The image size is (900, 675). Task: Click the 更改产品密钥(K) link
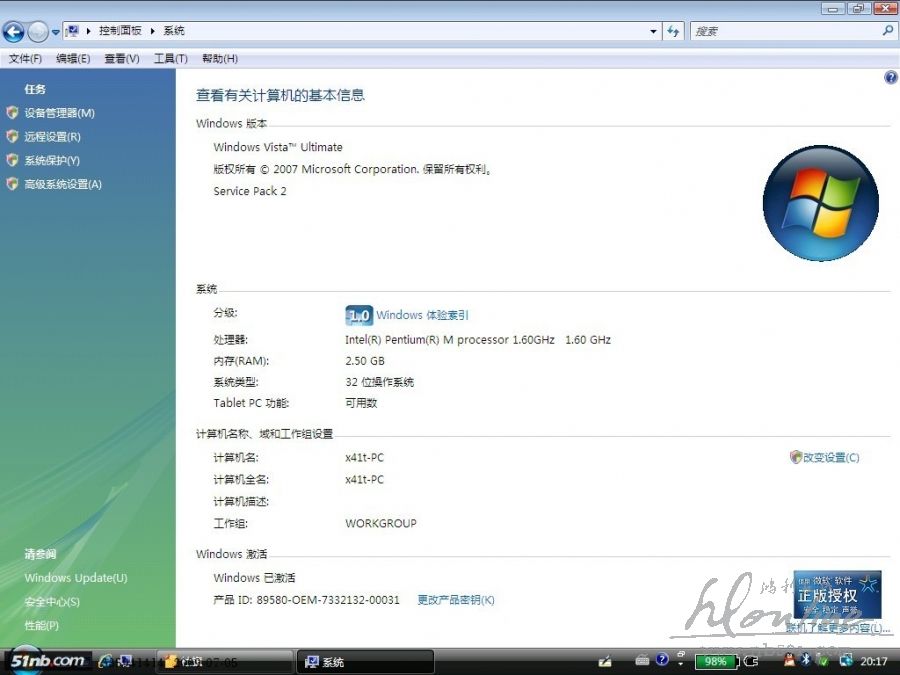coord(455,600)
